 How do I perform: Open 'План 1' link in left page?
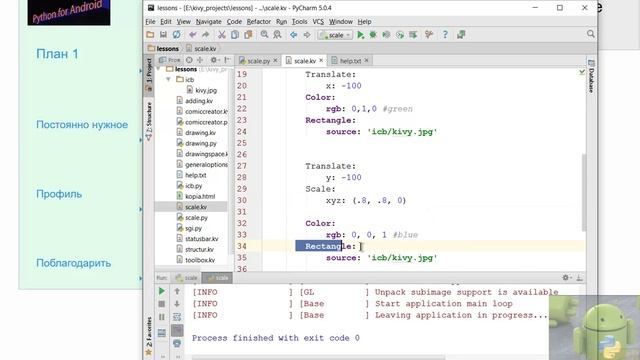[57, 54]
